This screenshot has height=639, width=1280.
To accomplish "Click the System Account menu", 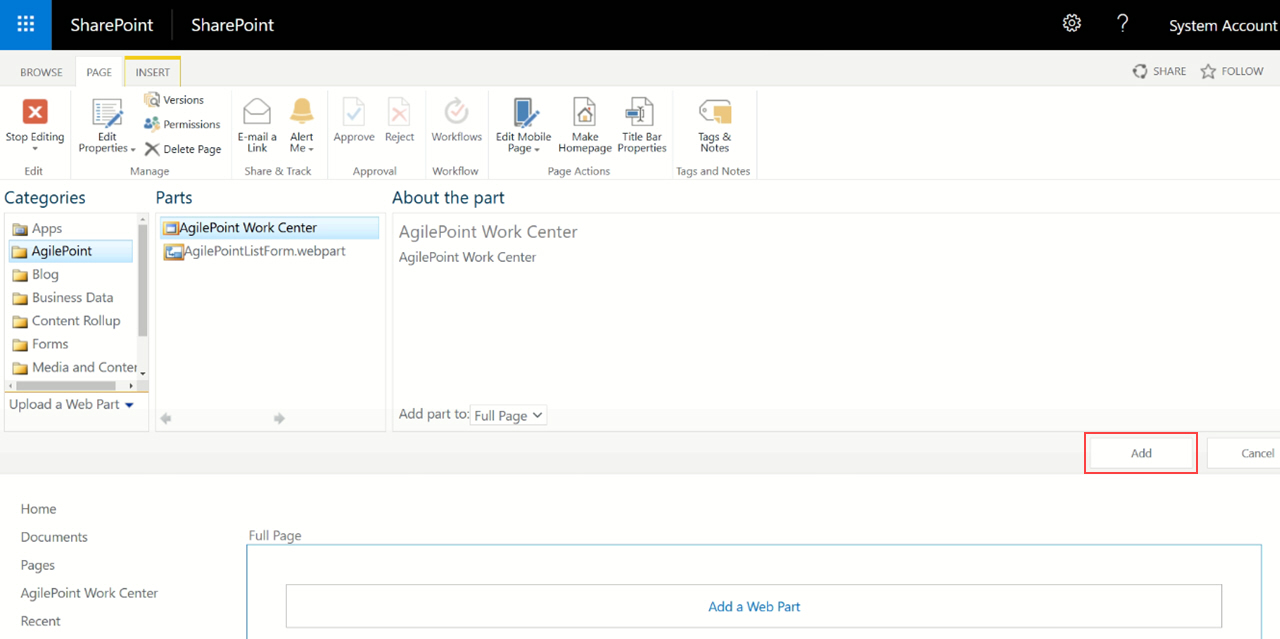I will pos(1223,25).
